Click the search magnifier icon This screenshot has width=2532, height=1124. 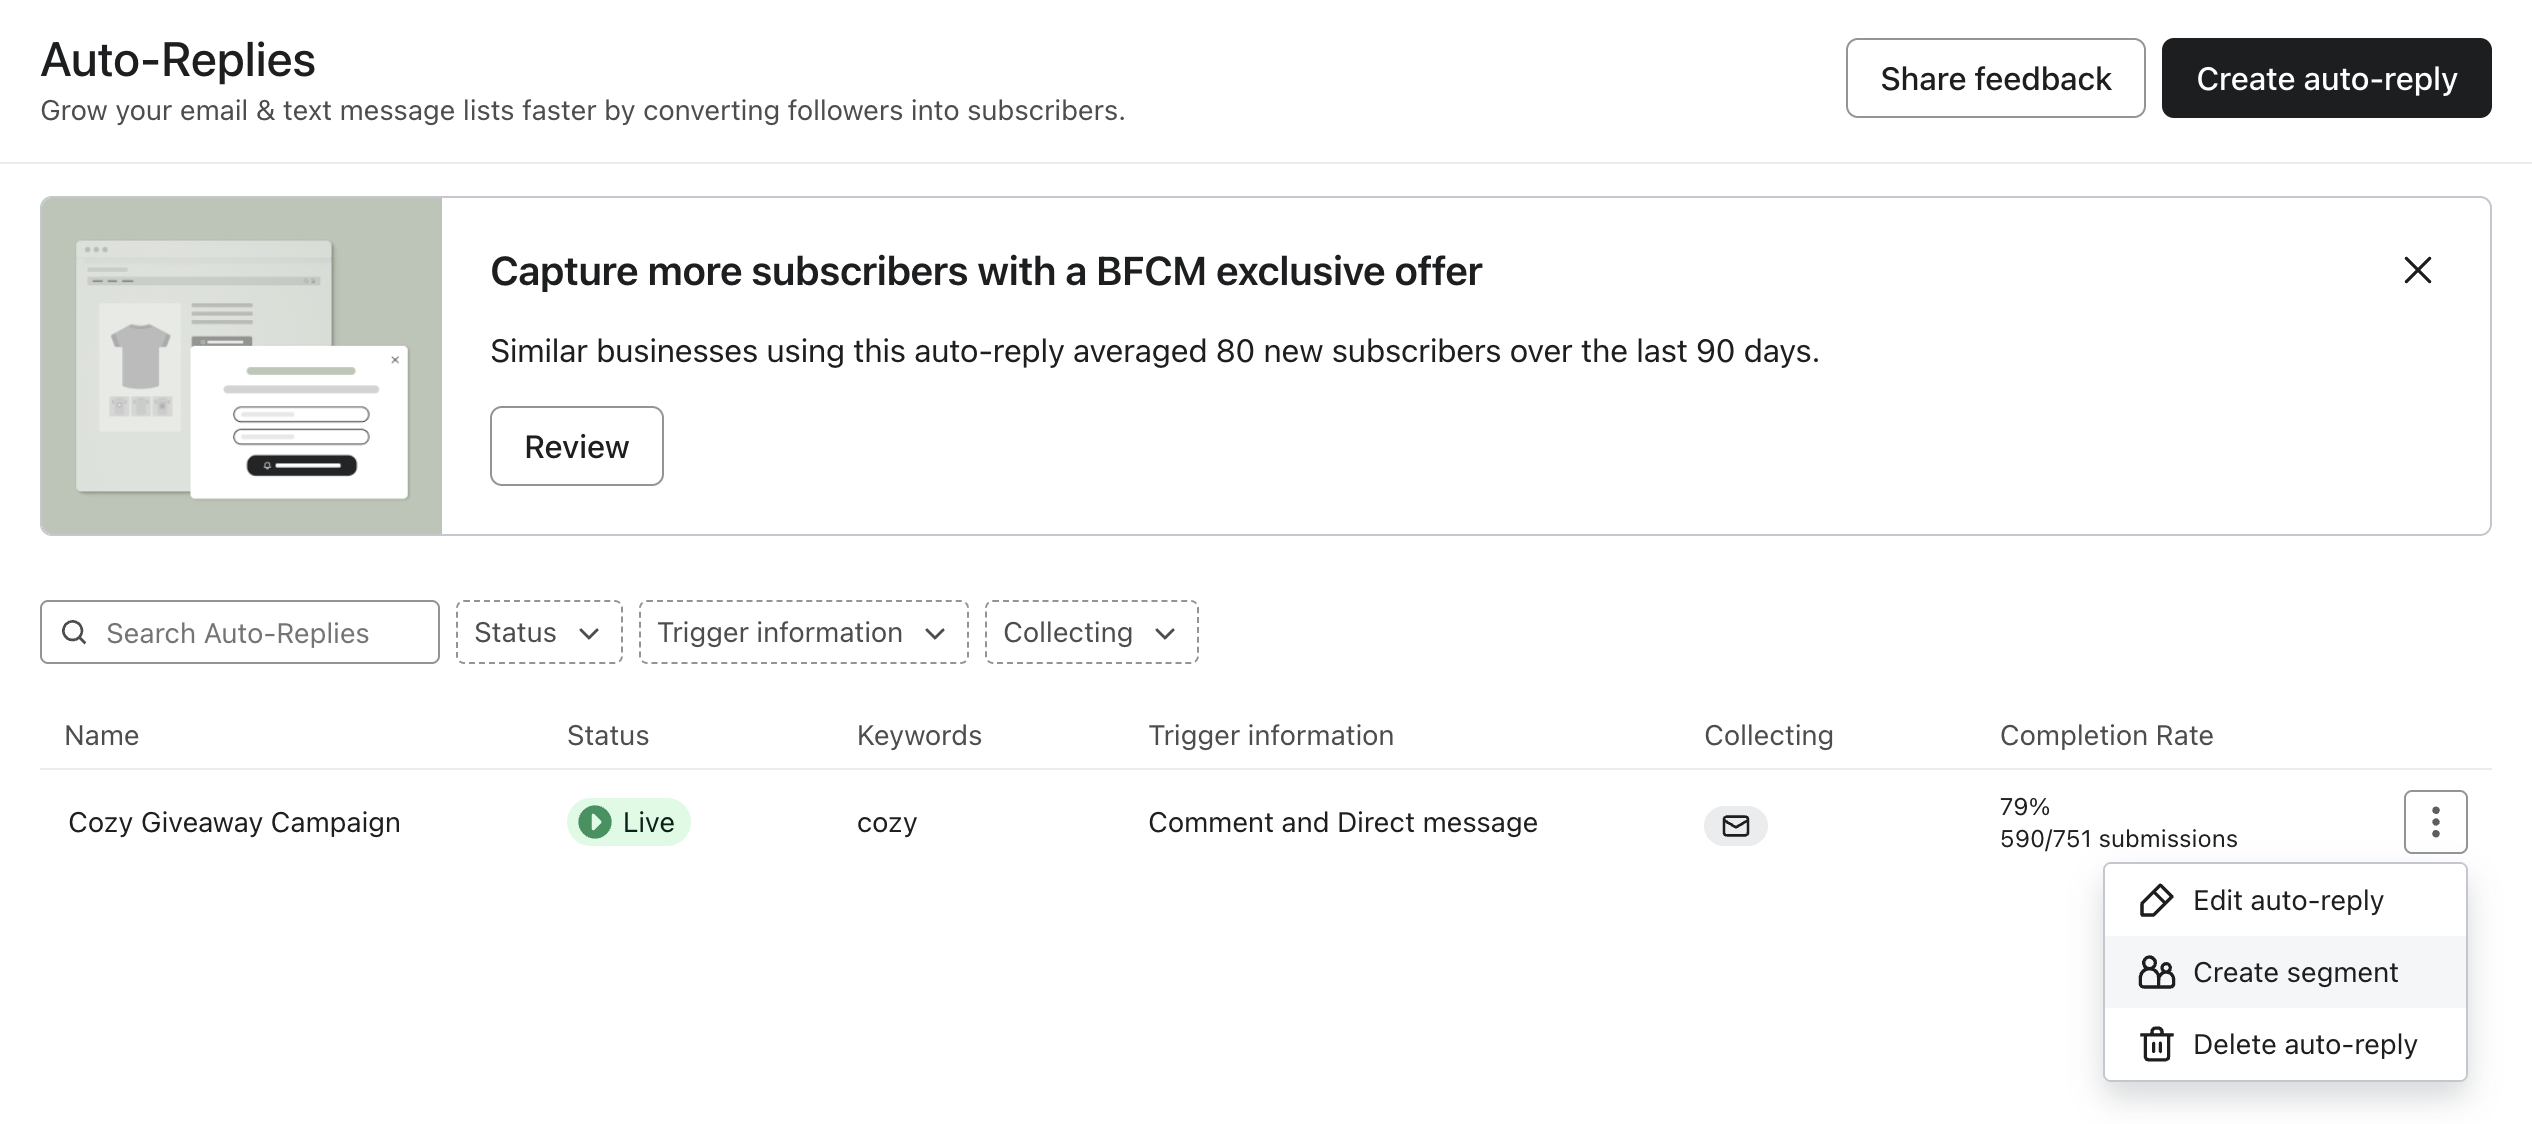74,632
